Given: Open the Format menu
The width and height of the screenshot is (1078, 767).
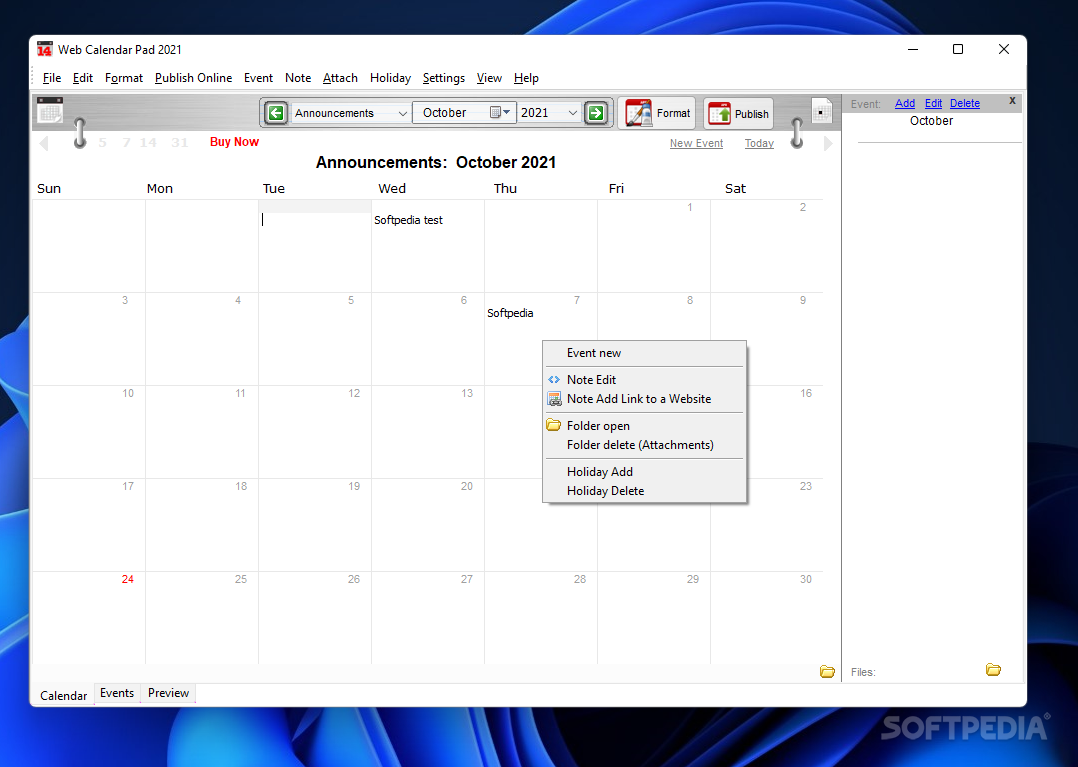Looking at the screenshot, I should click(124, 78).
